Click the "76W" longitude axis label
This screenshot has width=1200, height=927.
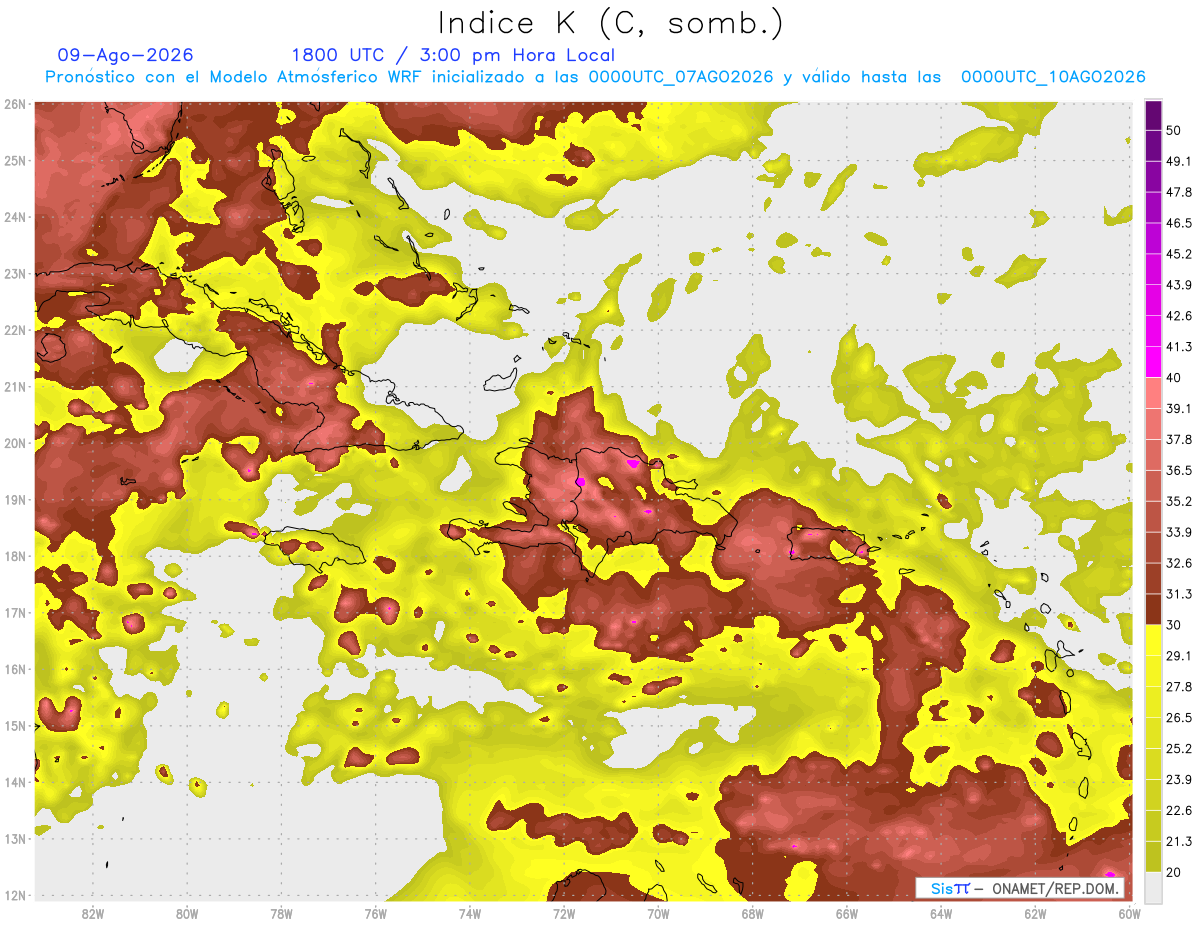(x=375, y=913)
